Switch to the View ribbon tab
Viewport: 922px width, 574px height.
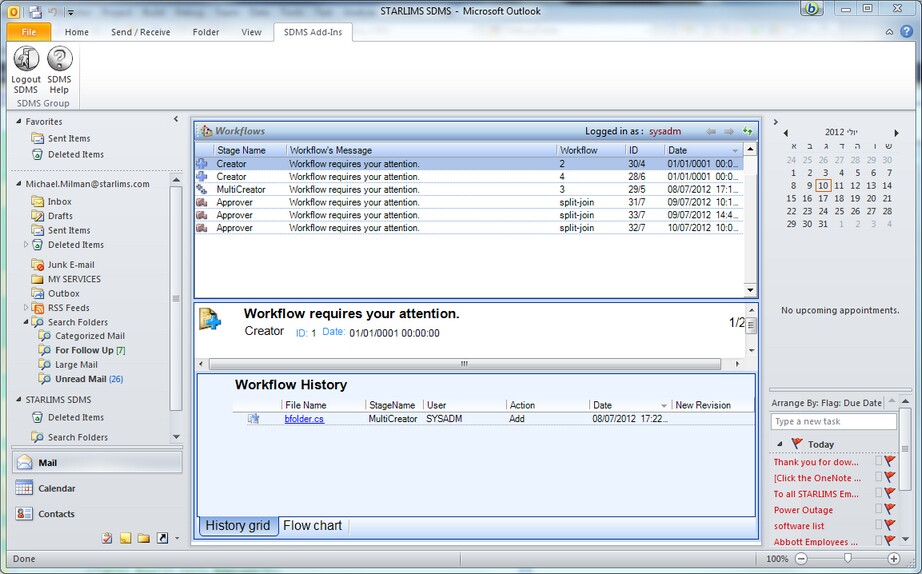click(251, 32)
